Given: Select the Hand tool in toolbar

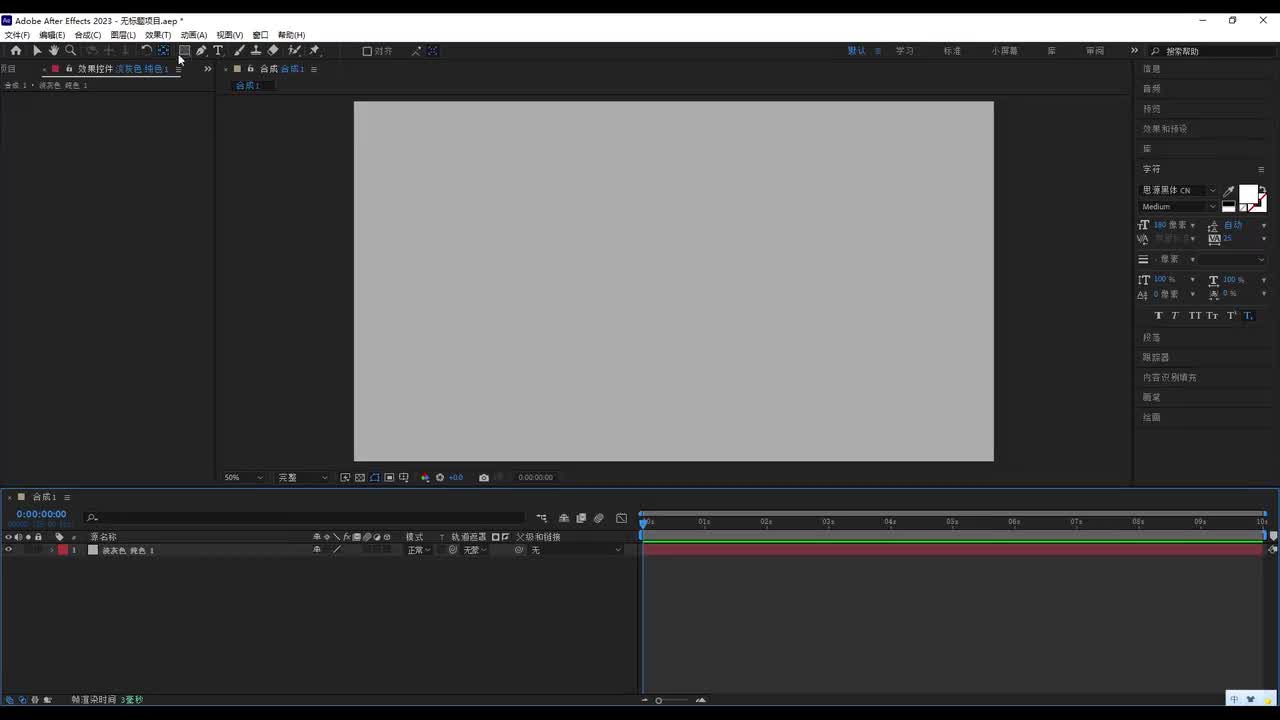Looking at the screenshot, I should [x=53, y=51].
